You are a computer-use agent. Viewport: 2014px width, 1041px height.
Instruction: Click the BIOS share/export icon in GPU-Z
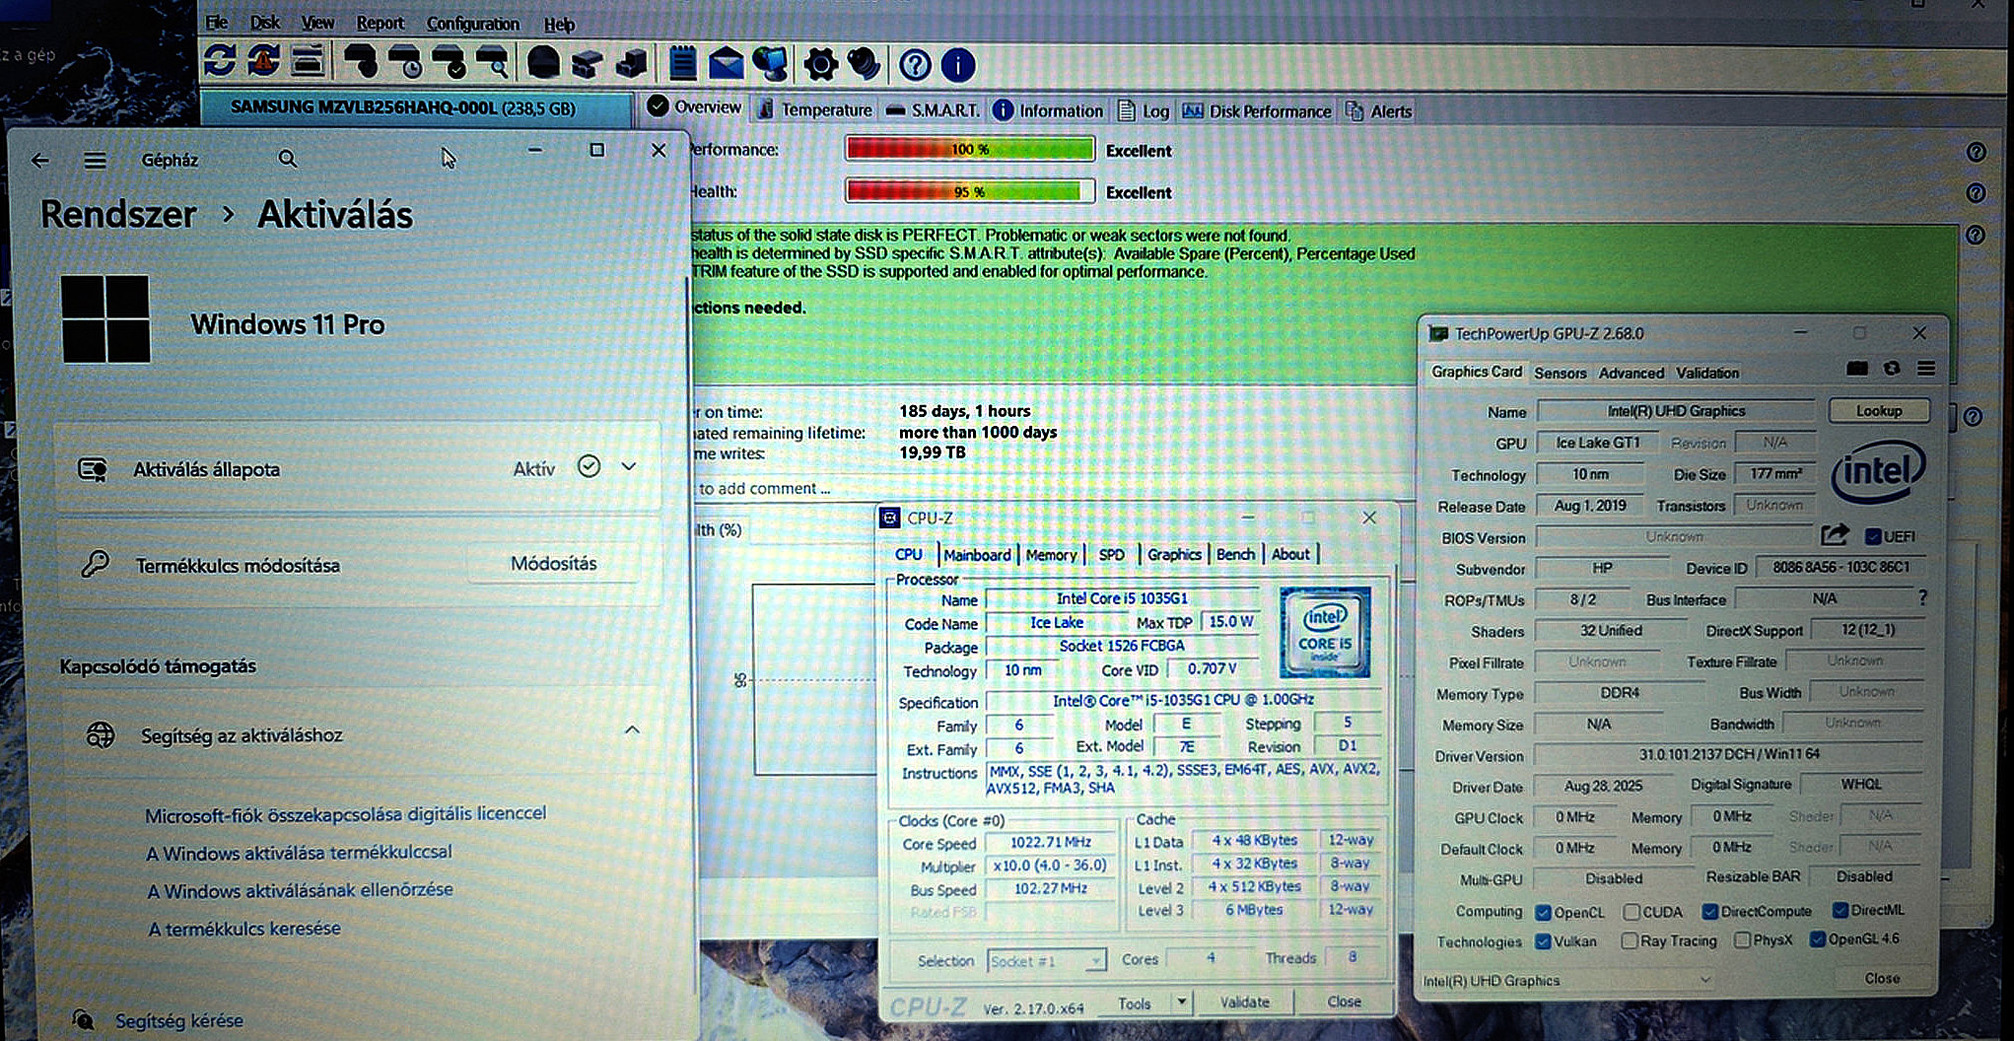tap(1835, 536)
